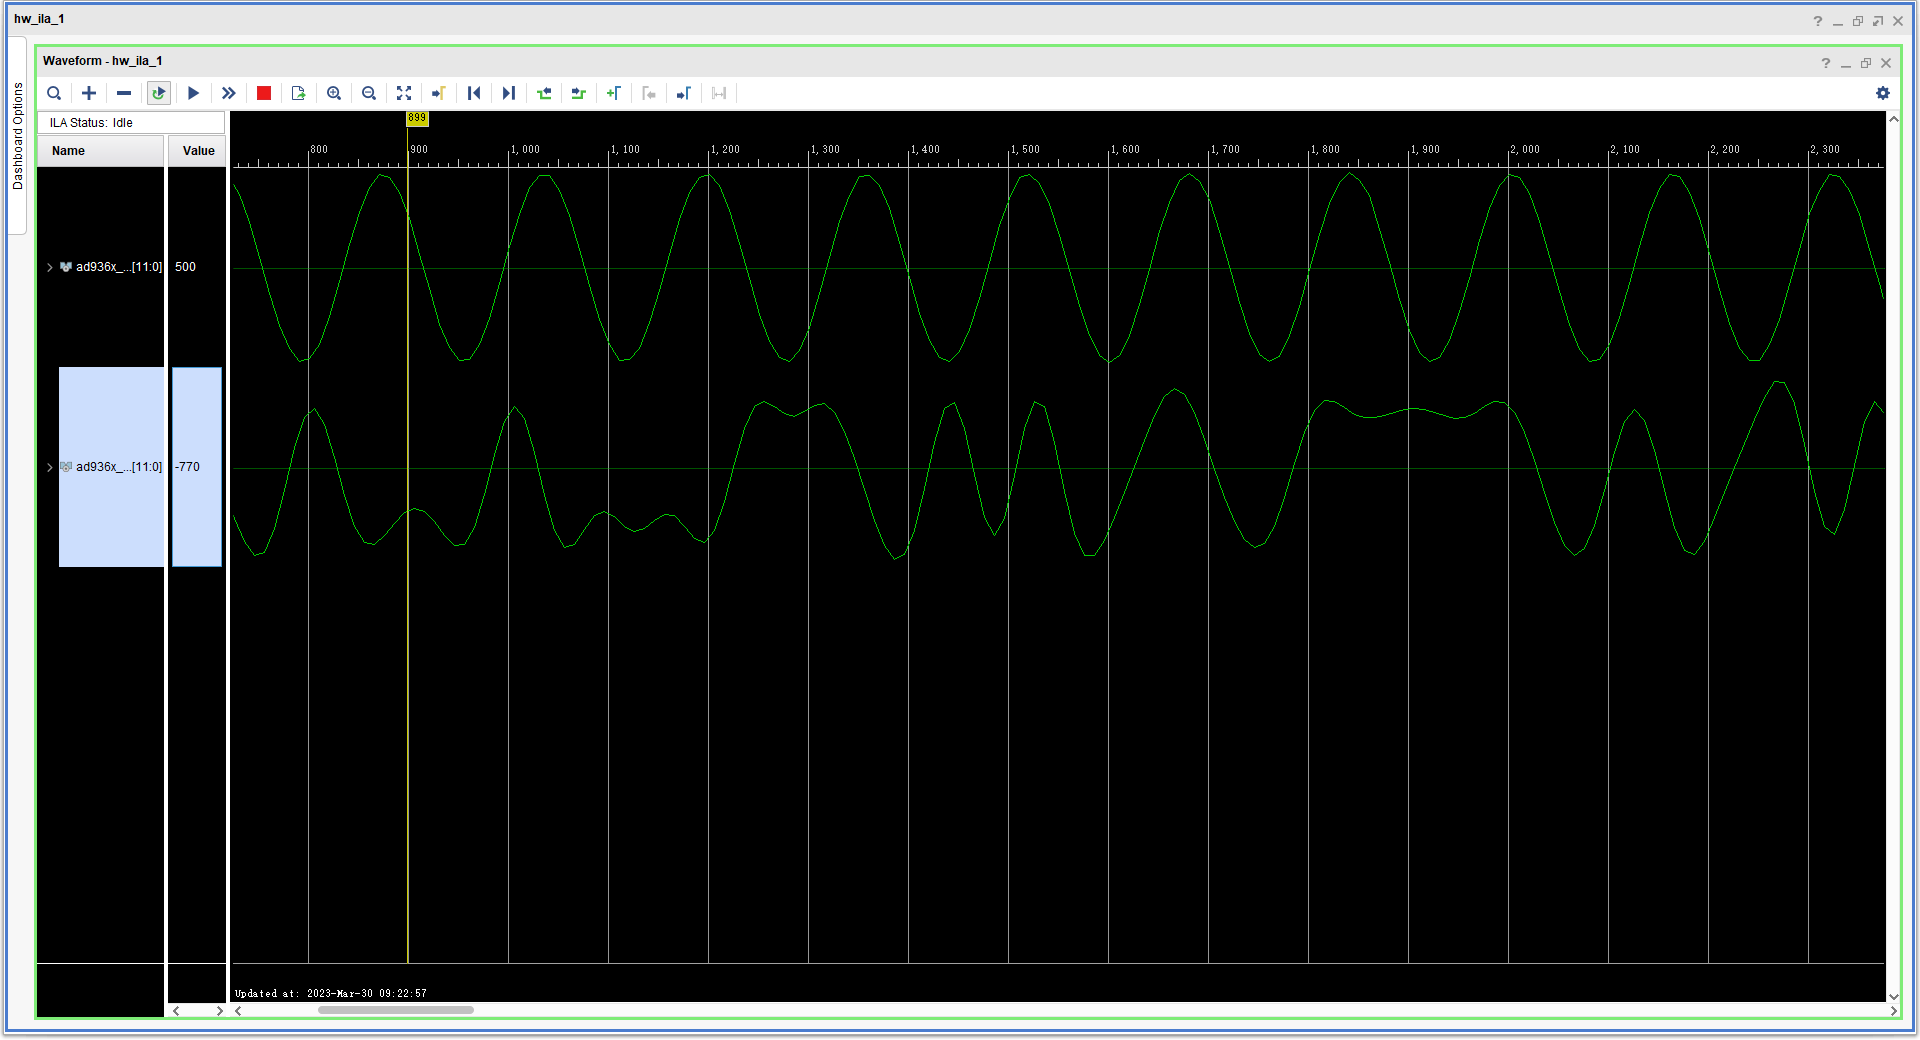Maximize the Waveform panel

pos(1866,63)
